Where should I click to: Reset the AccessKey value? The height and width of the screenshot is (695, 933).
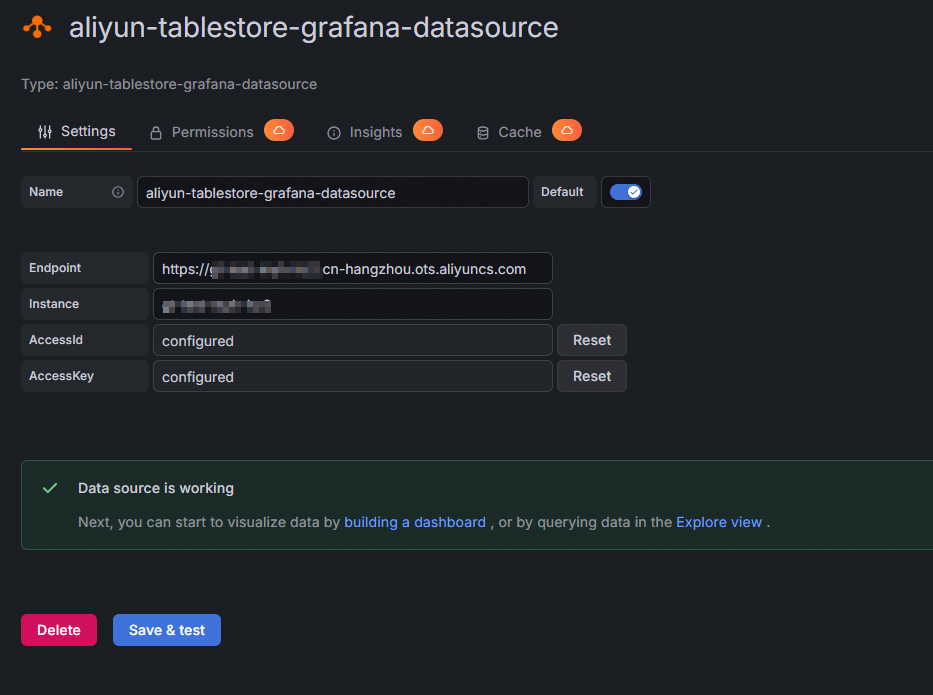592,376
